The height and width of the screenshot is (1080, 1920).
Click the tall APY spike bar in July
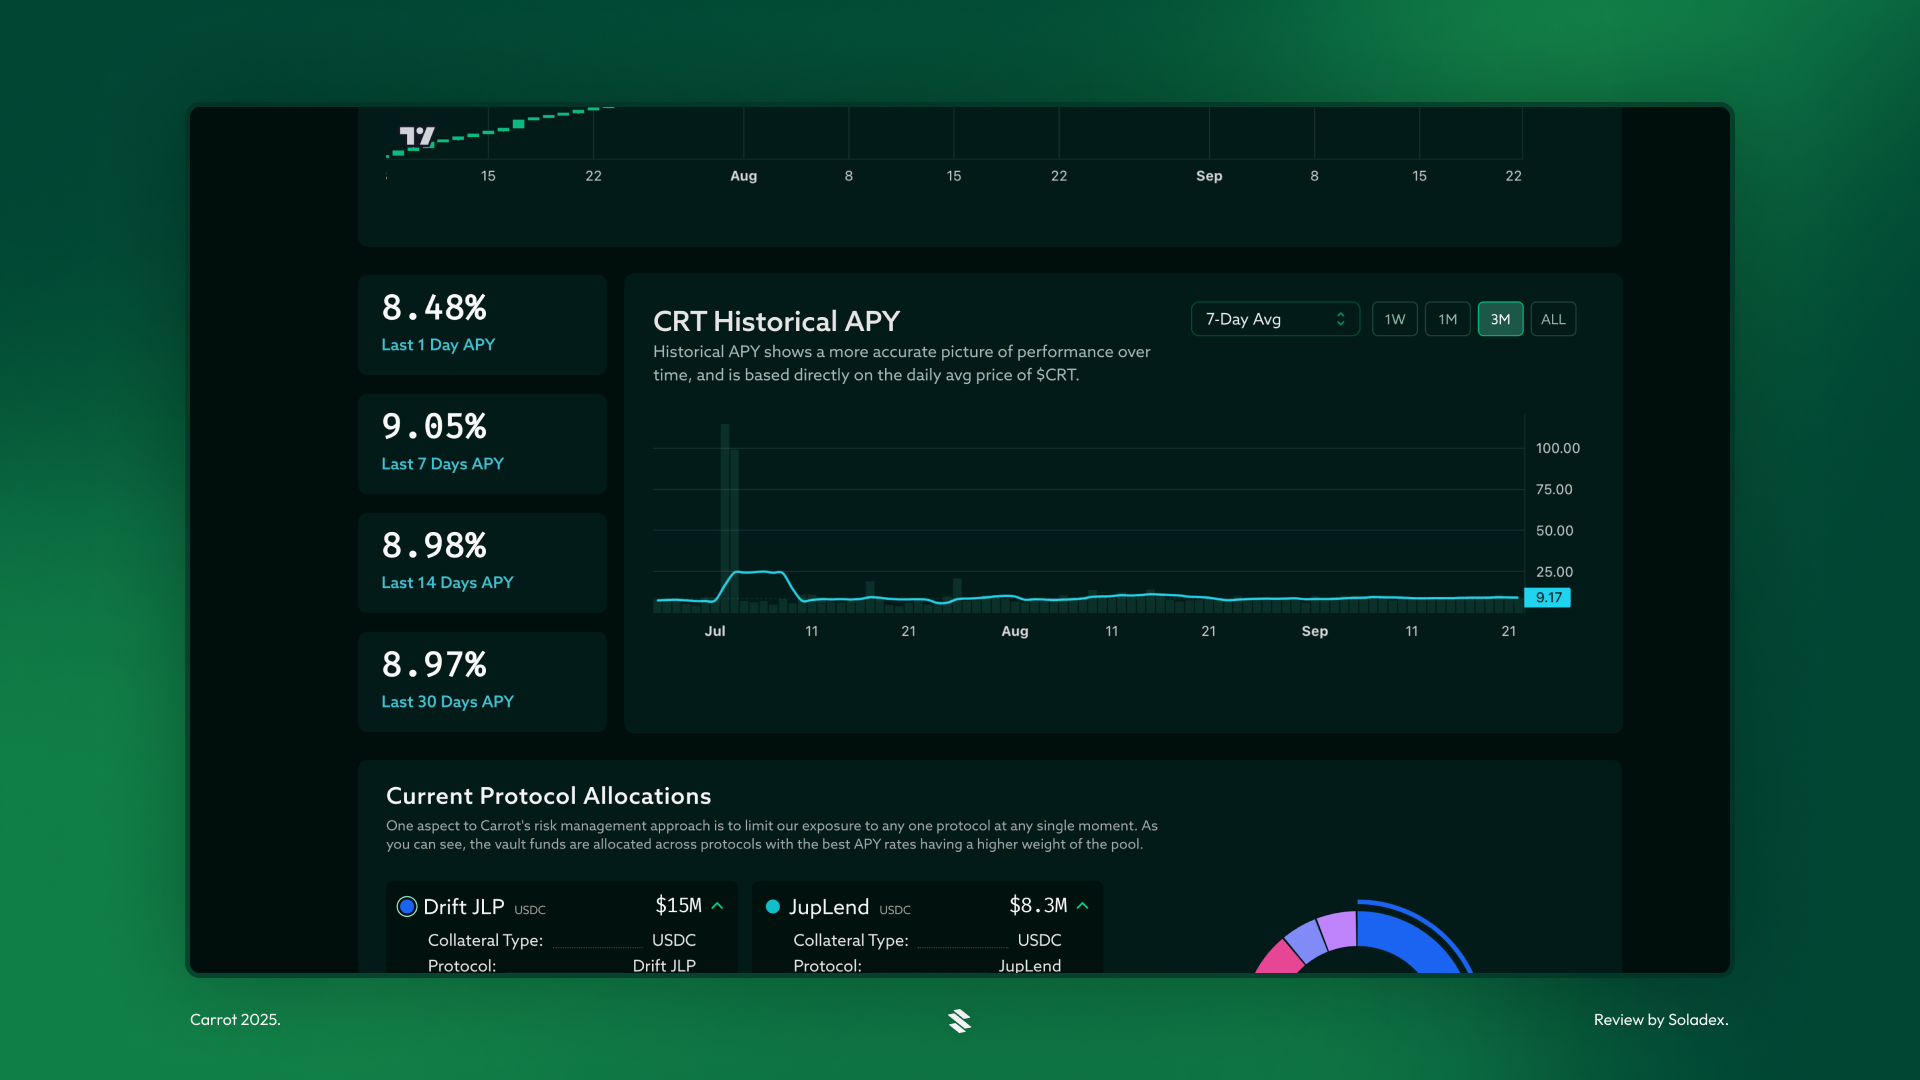[725, 500]
